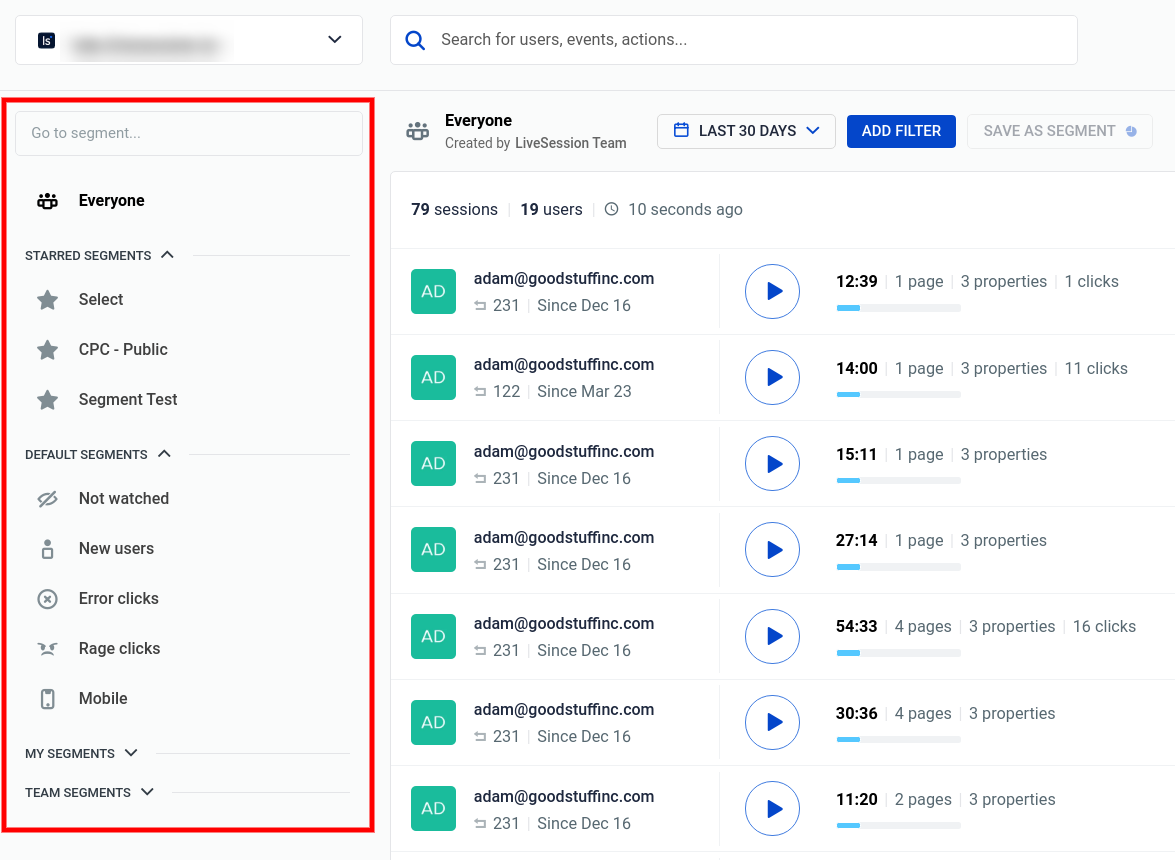Click the '11 clicks' value in 14:00 row
This screenshot has width=1175, height=860.
[1096, 369]
